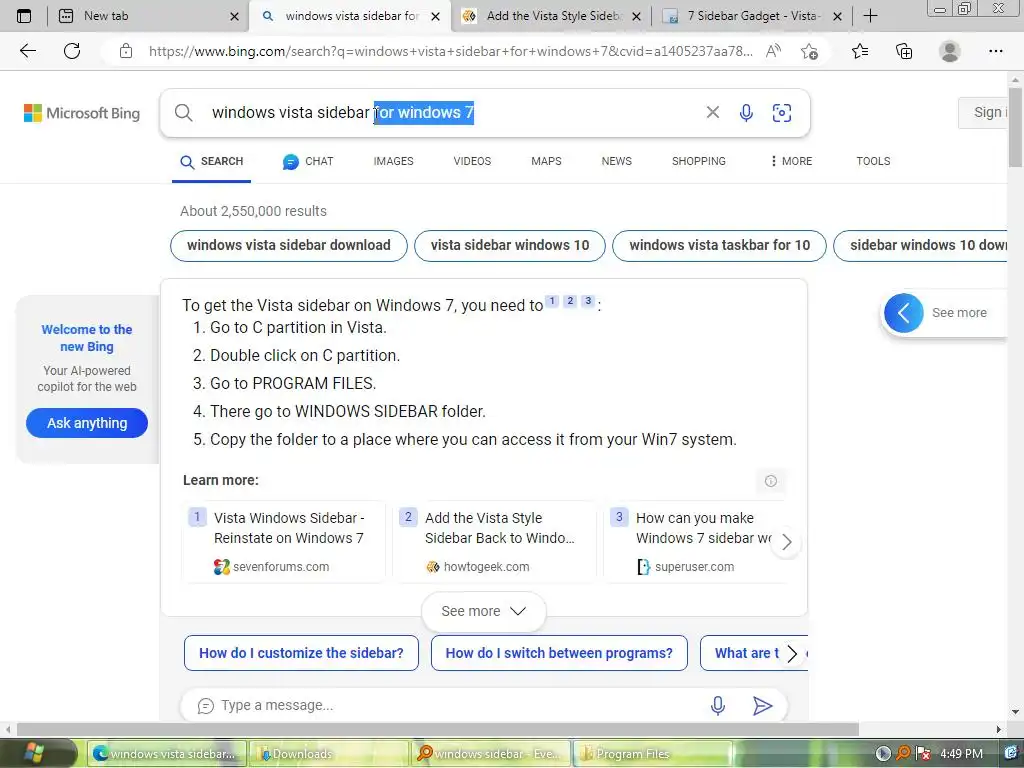Start visual search camera icon
Screen dimensions: 1024x768
coord(782,112)
